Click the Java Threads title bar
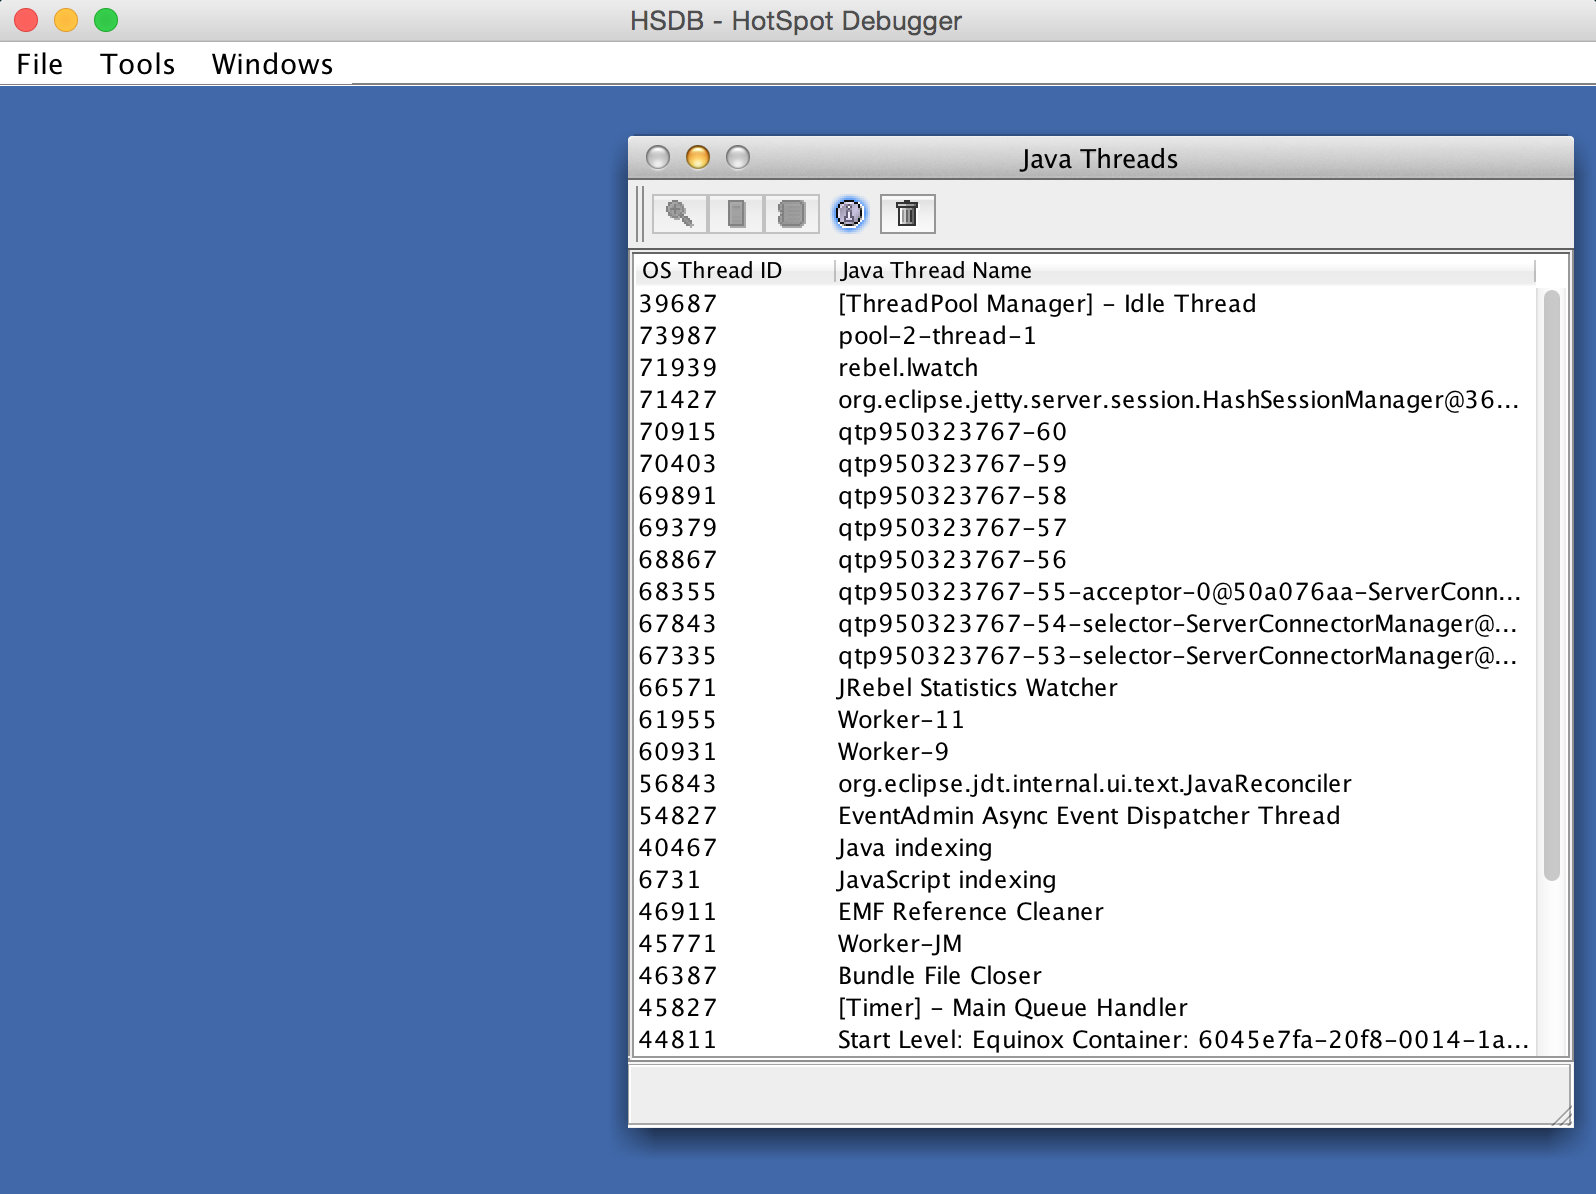This screenshot has width=1596, height=1194. (x=1100, y=158)
